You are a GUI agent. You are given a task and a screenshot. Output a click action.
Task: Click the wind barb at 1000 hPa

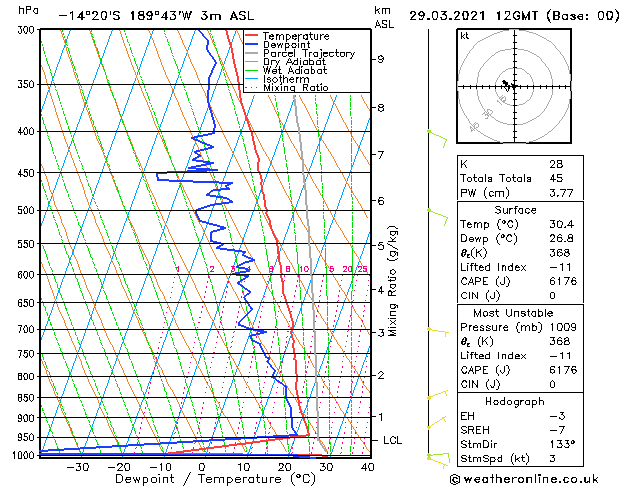click(434, 457)
